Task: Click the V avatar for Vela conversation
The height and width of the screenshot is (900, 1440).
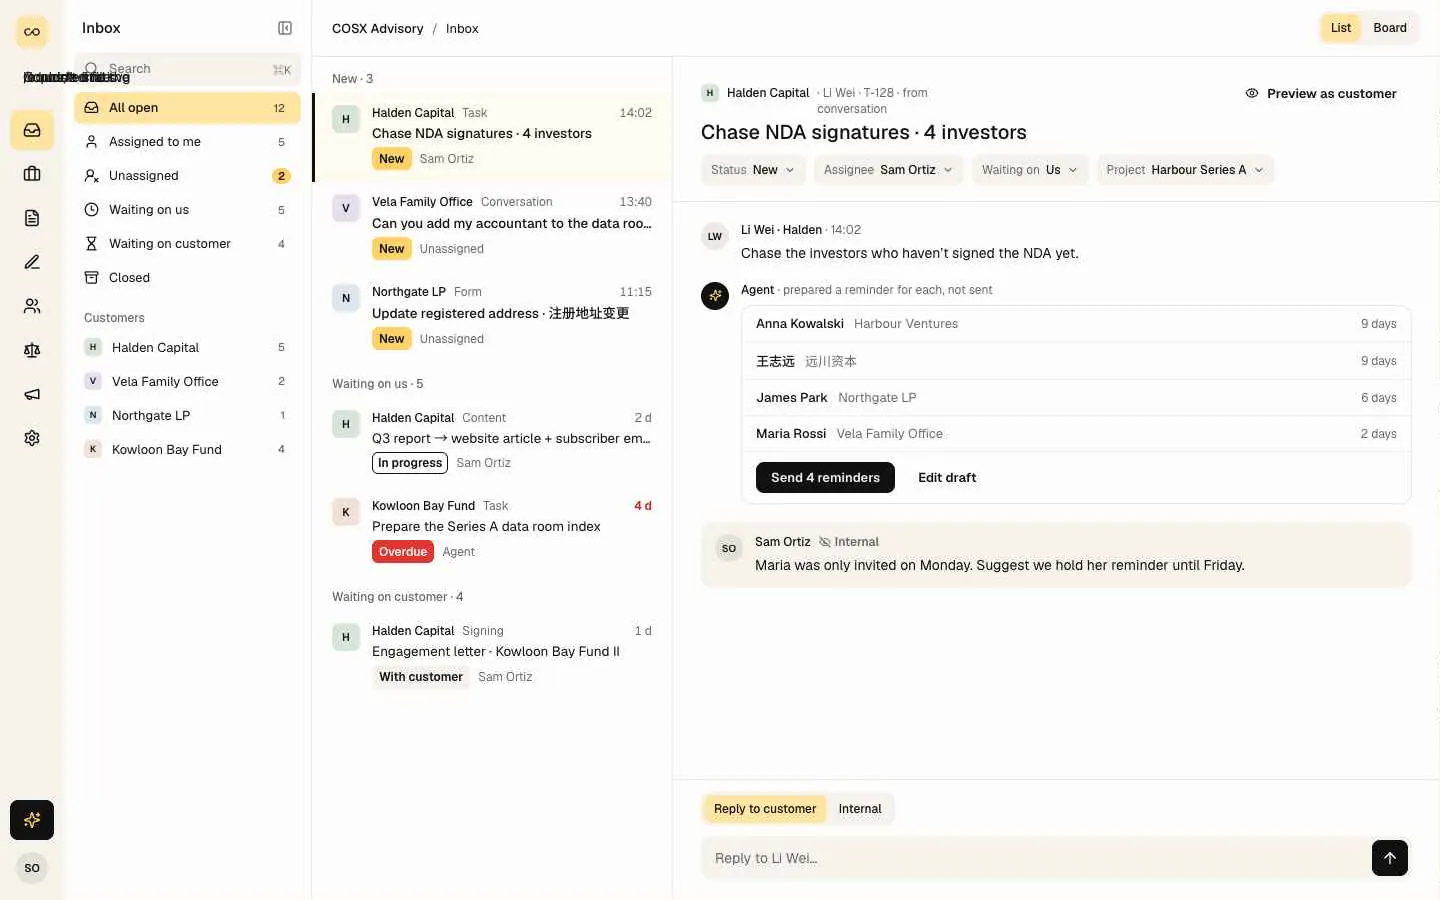Action: point(346,209)
